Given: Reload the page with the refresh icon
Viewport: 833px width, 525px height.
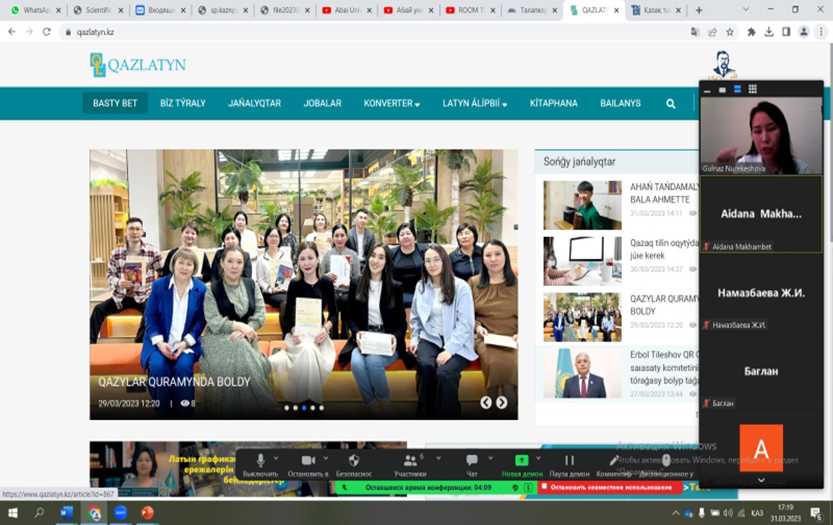Looking at the screenshot, I should pos(46,31).
